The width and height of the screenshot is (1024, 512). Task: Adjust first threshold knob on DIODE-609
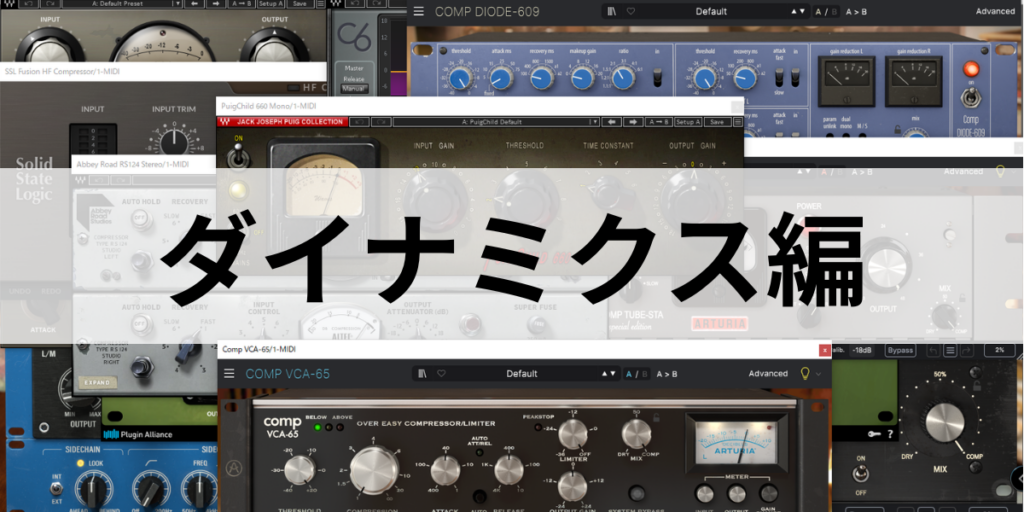click(x=460, y=78)
